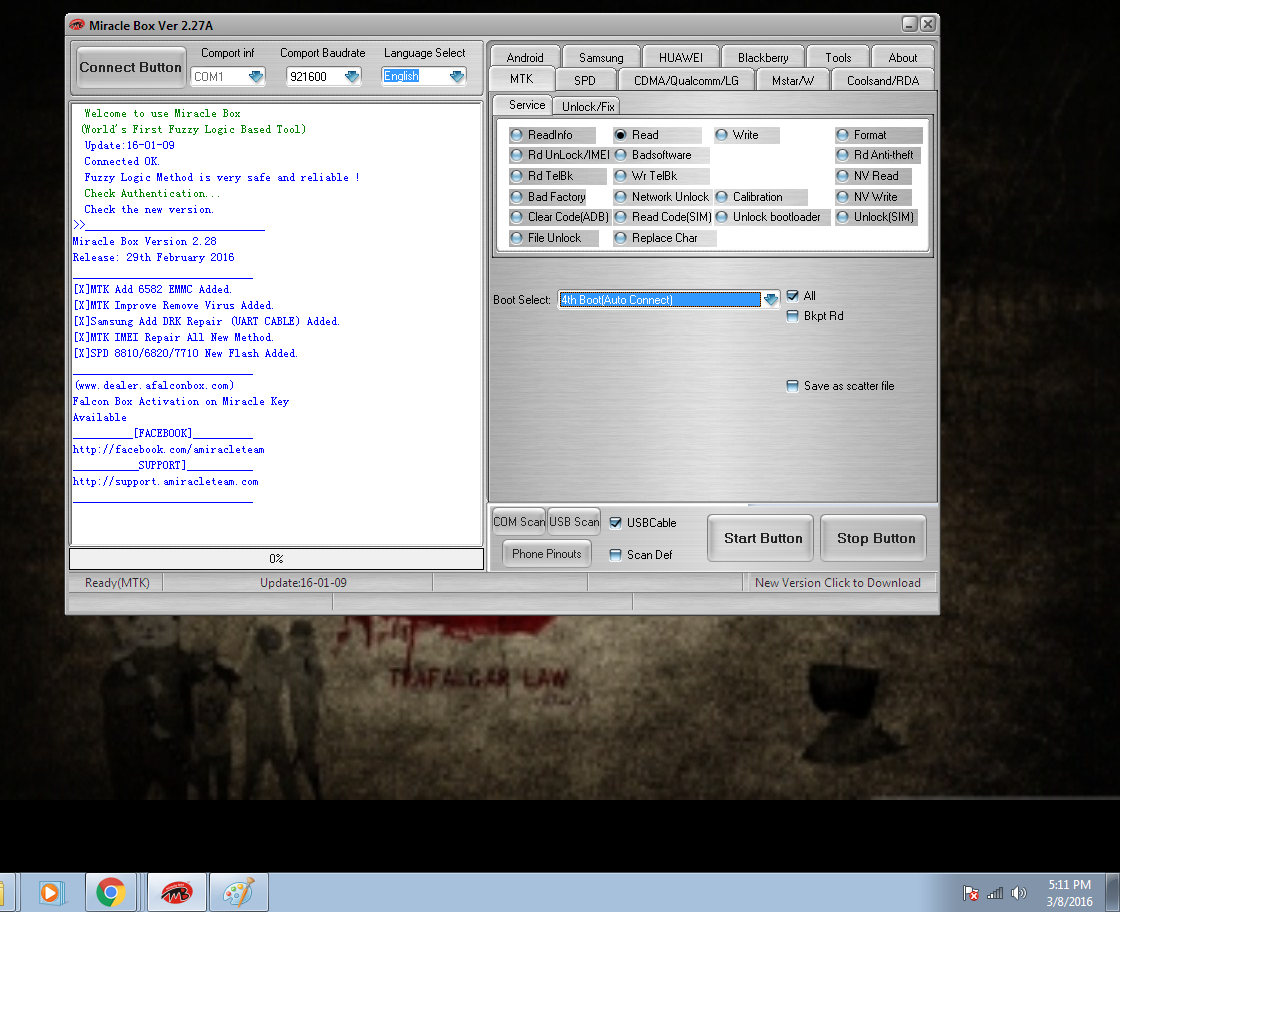Expand the Boot Select dropdown
Image resolution: width=1280 pixels, height=1024 pixels.
[x=771, y=300]
